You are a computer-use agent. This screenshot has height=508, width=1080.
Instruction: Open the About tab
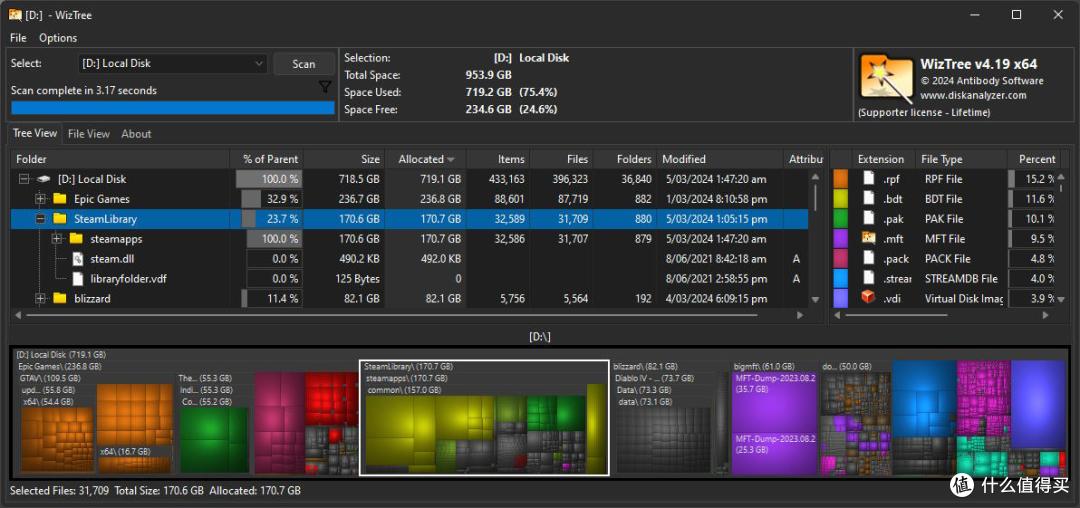136,134
